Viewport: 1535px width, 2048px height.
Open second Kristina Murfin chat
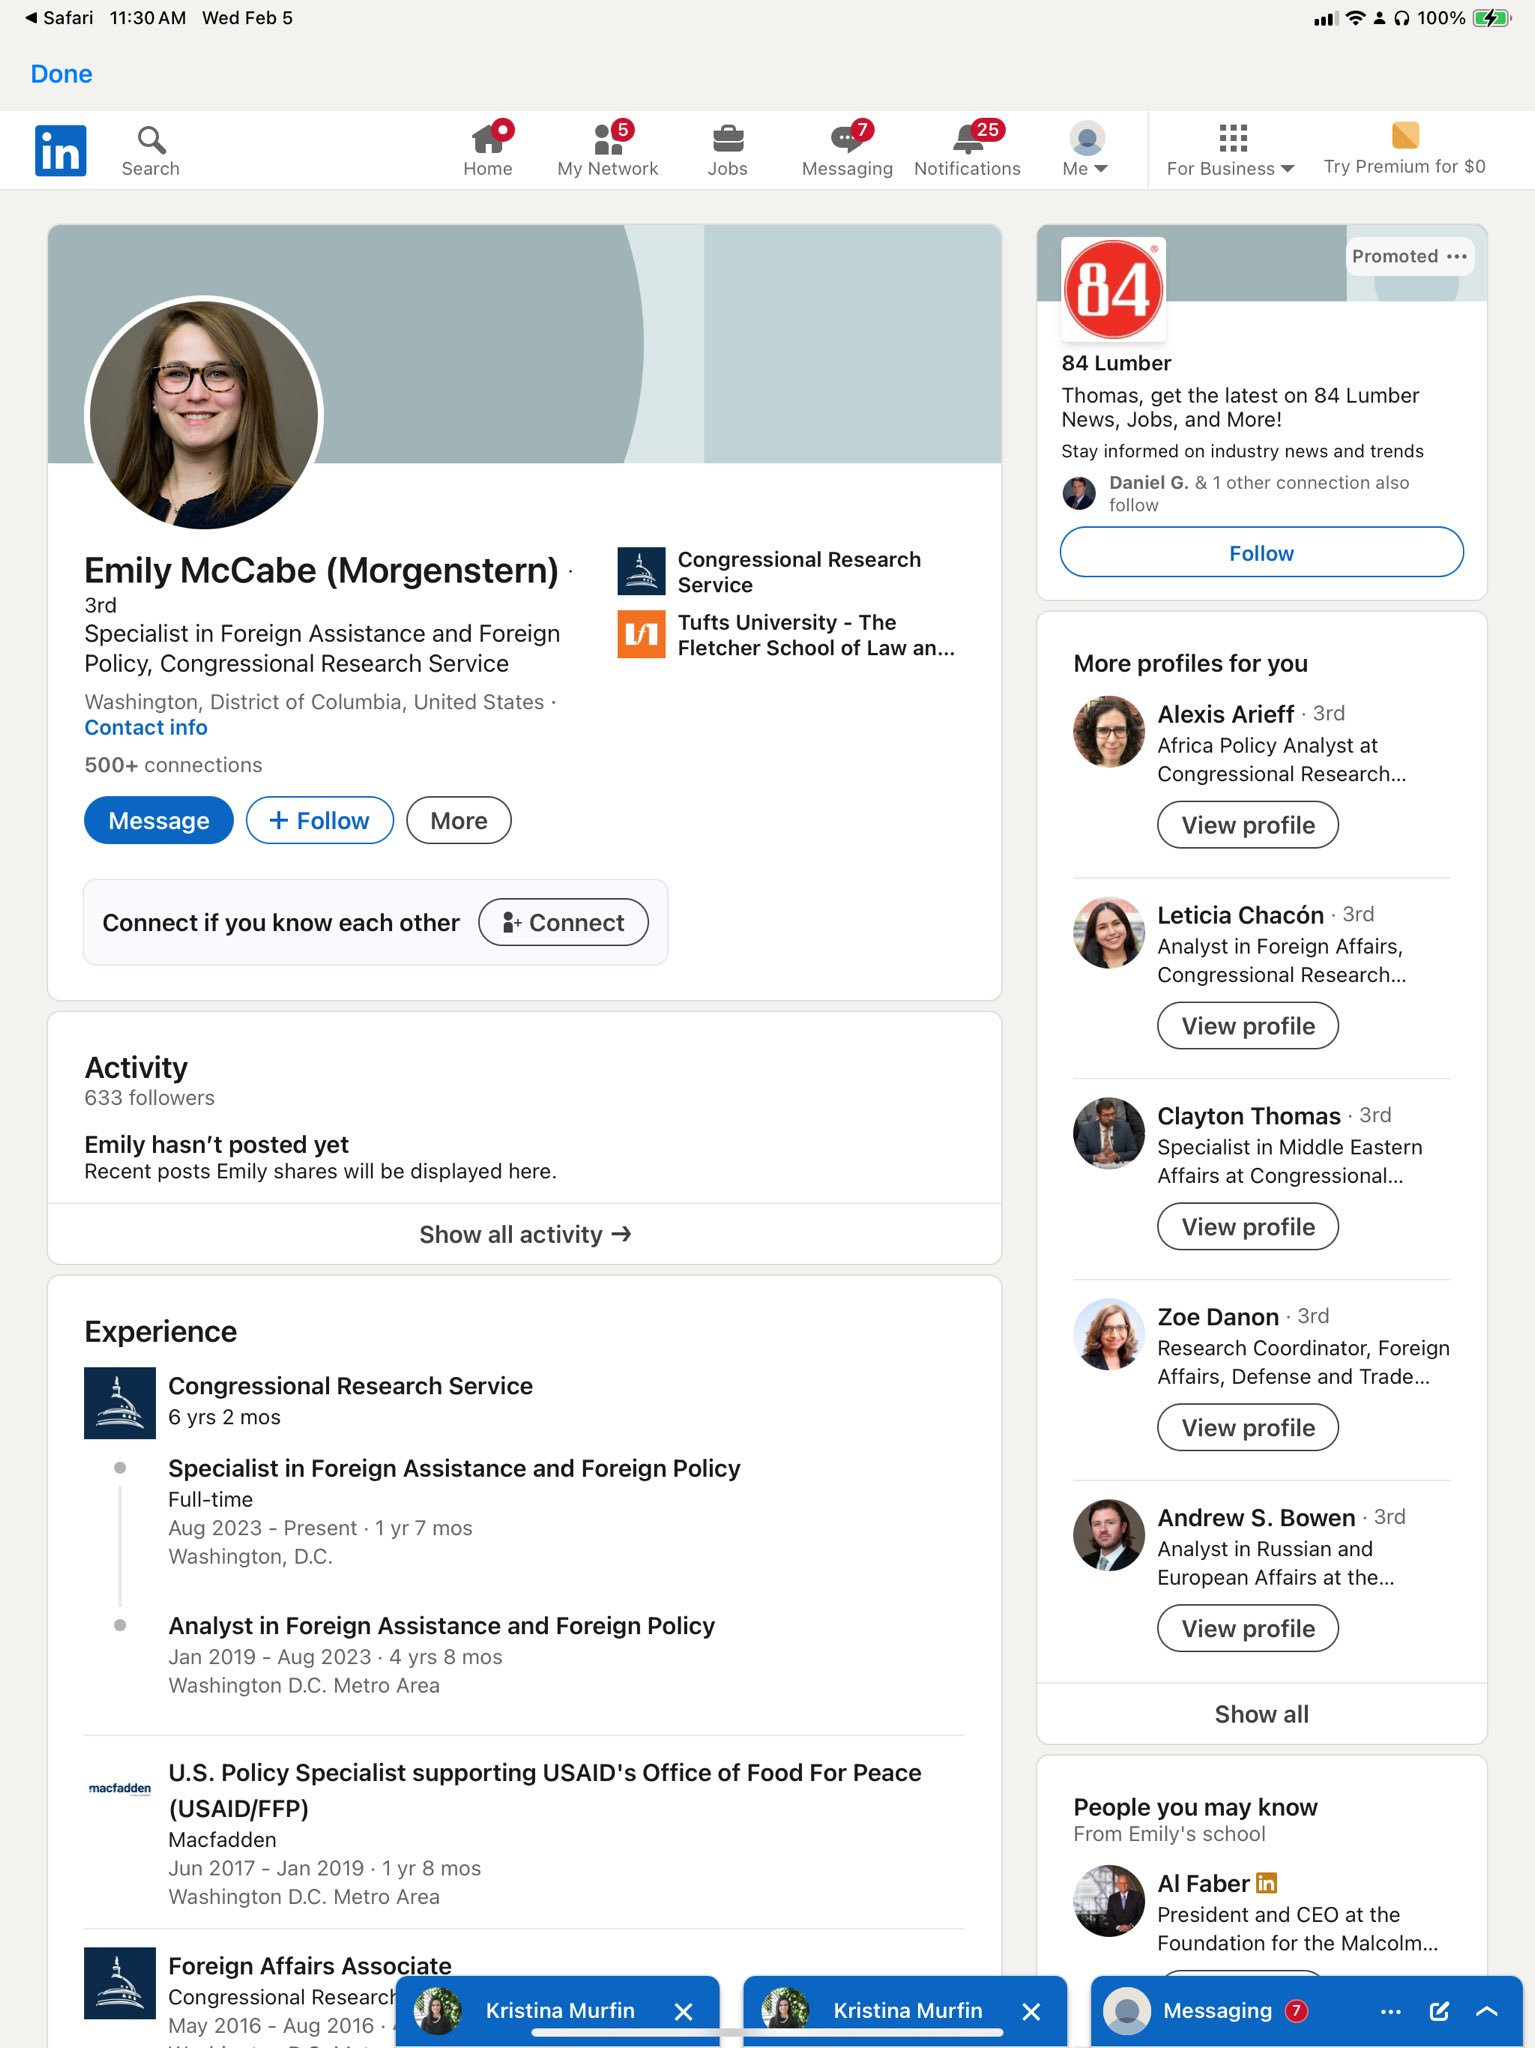click(908, 2011)
